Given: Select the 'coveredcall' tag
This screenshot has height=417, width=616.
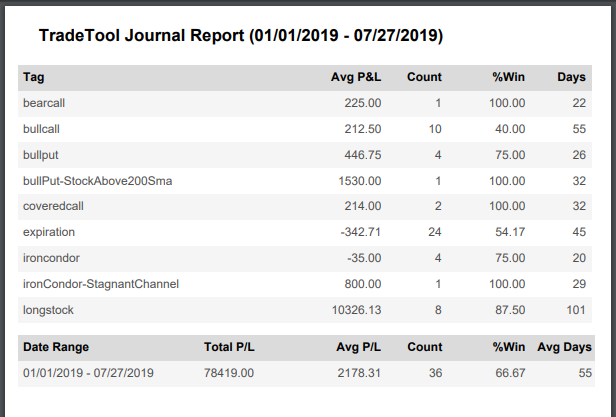Looking at the screenshot, I should (x=53, y=206).
